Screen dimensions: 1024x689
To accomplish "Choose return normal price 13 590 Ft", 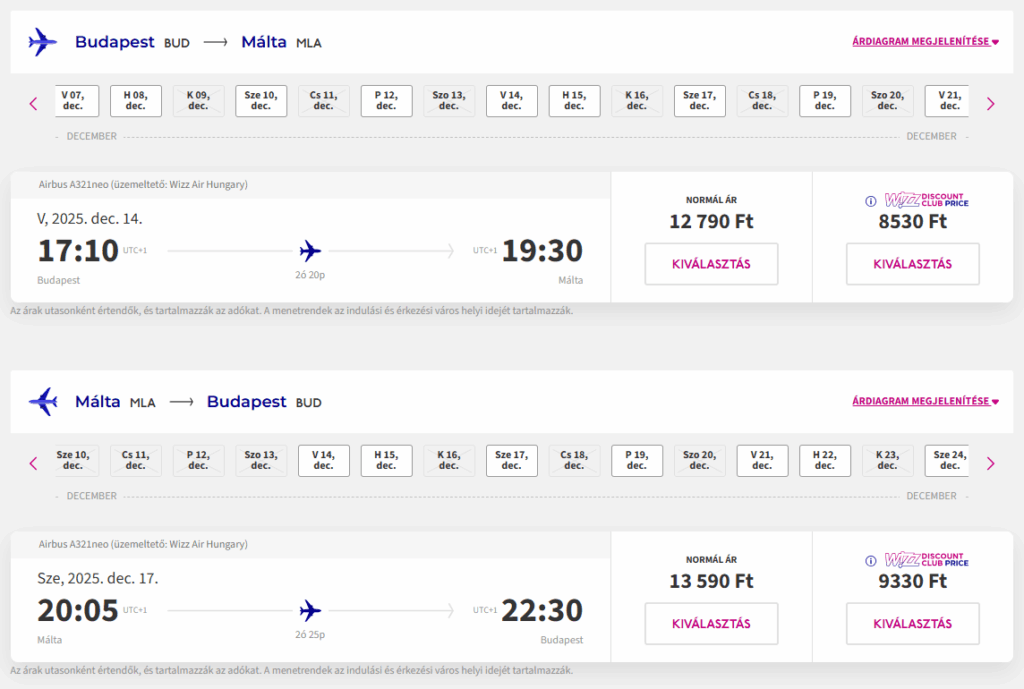I will coord(711,624).
